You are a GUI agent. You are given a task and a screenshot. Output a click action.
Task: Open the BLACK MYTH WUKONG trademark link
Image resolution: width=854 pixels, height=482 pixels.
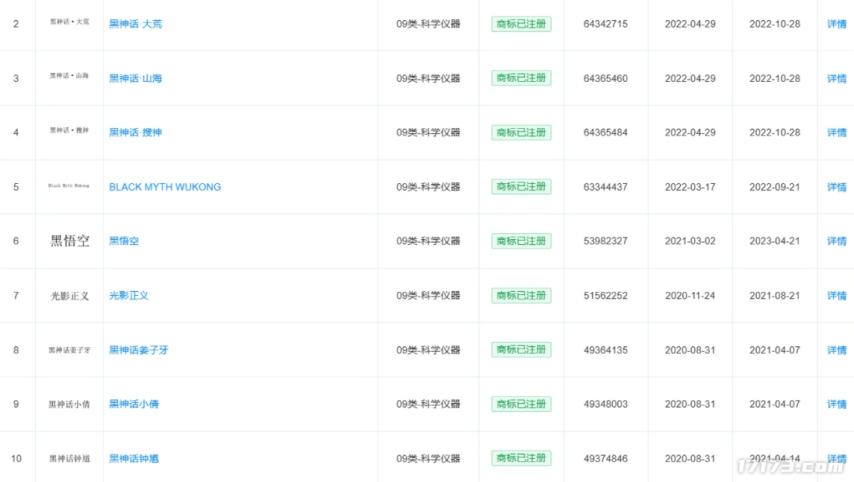tap(165, 187)
